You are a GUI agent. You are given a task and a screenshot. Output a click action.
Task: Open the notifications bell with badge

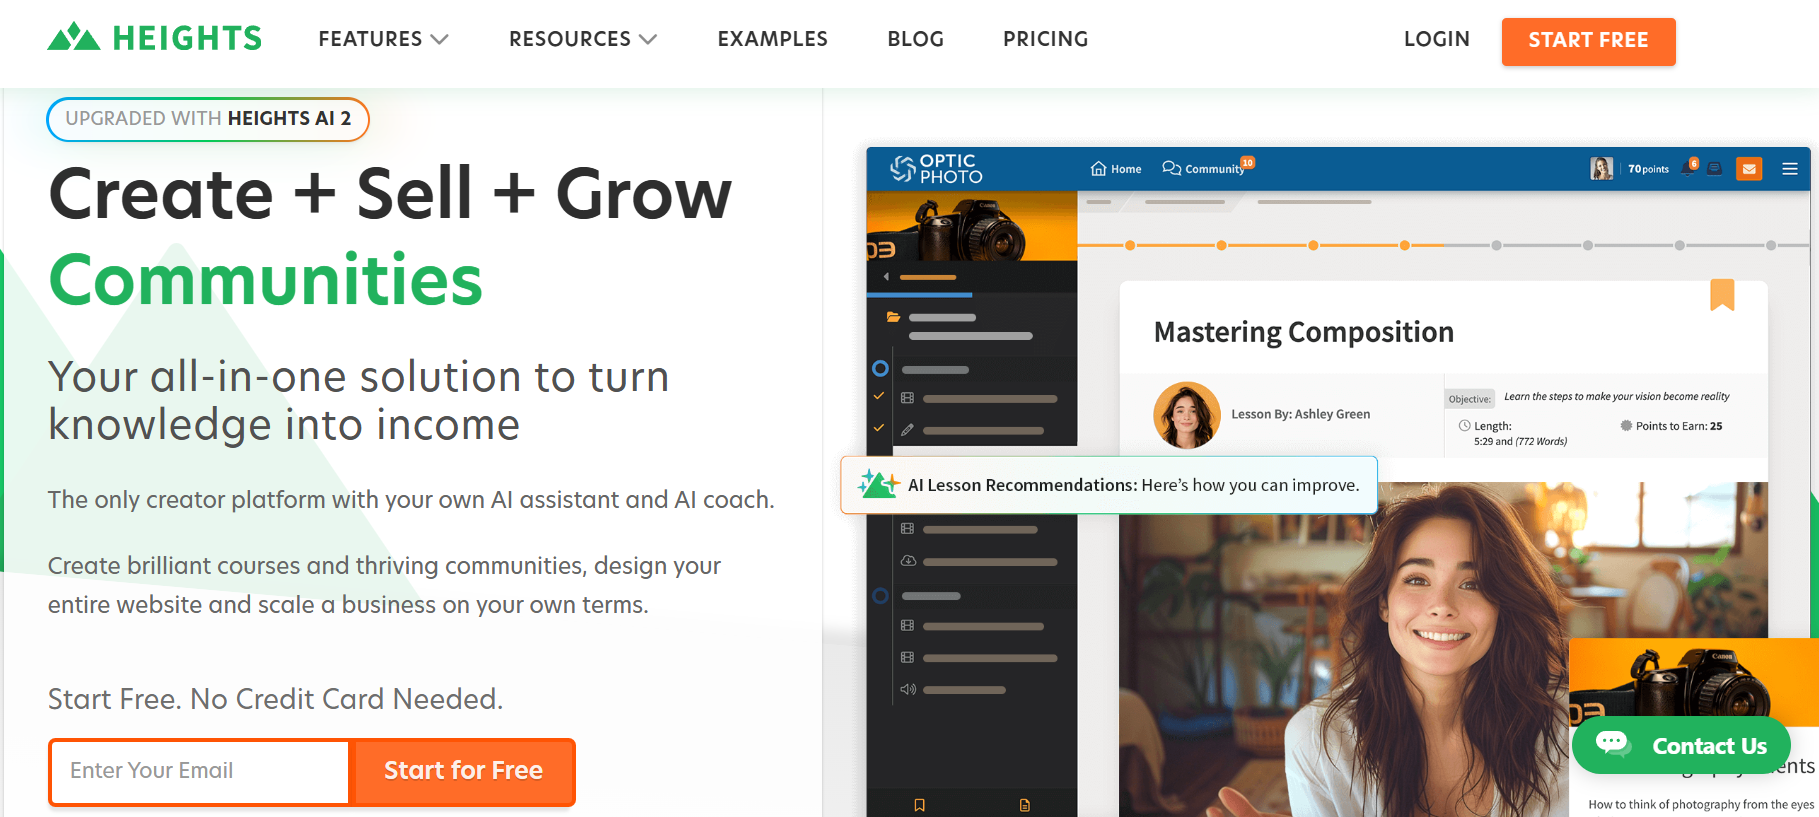(1689, 168)
